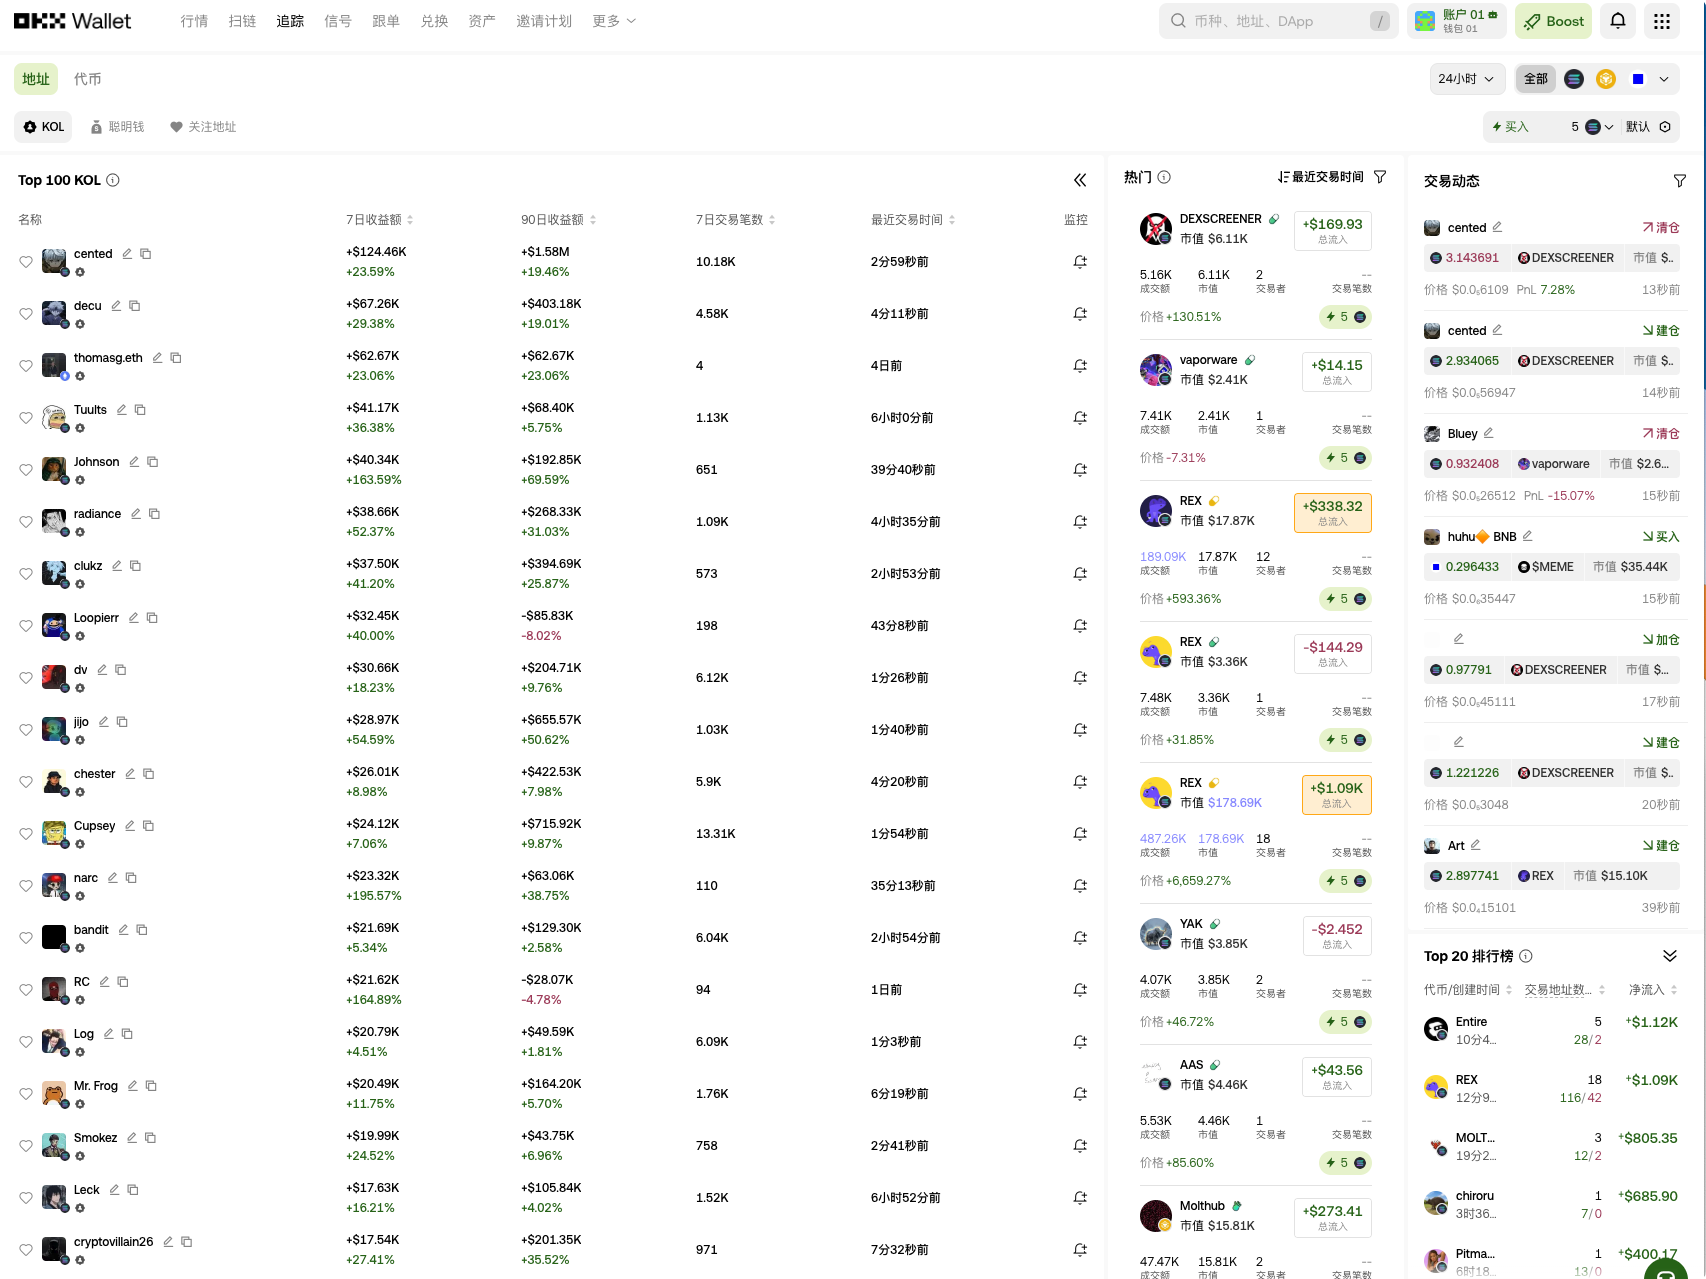Copy cented's address via the copy icon

point(146,253)
